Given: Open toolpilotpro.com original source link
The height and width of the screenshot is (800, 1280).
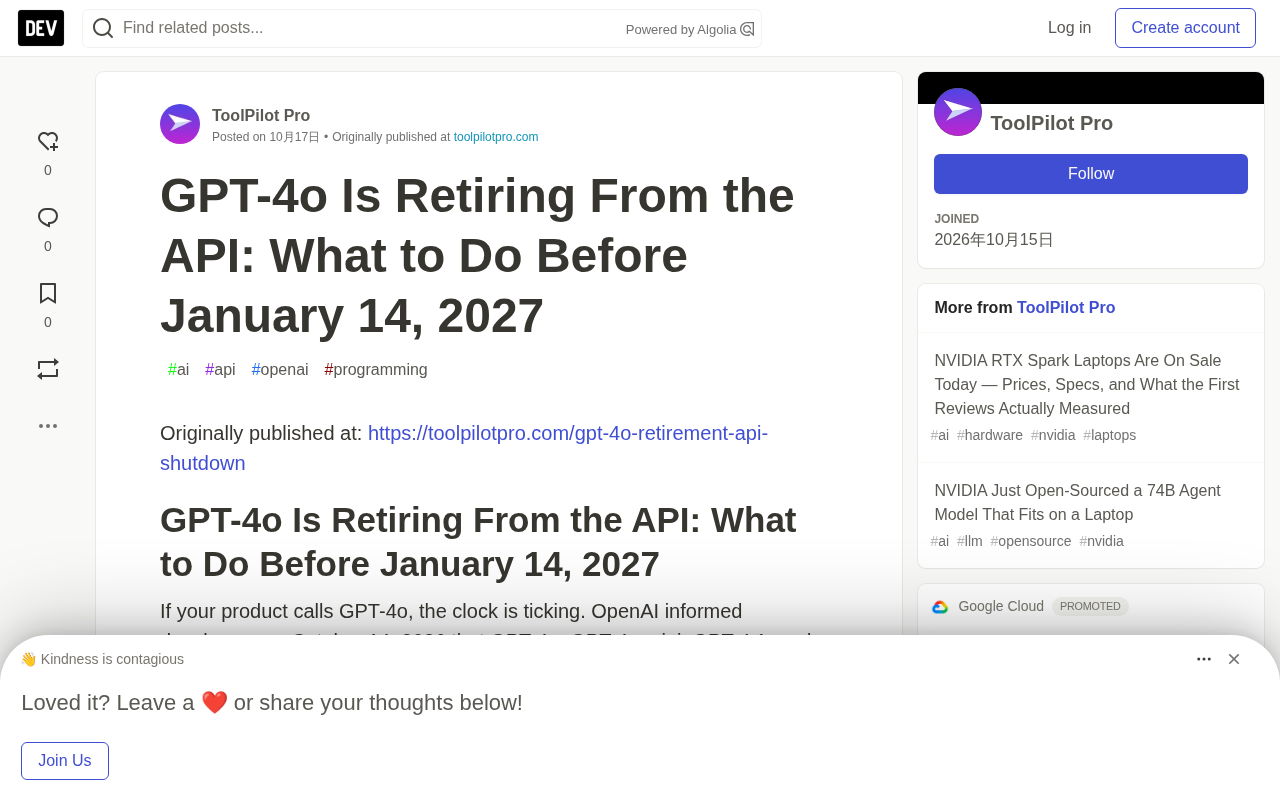Looking at the screenshot, I should (496, 137).
